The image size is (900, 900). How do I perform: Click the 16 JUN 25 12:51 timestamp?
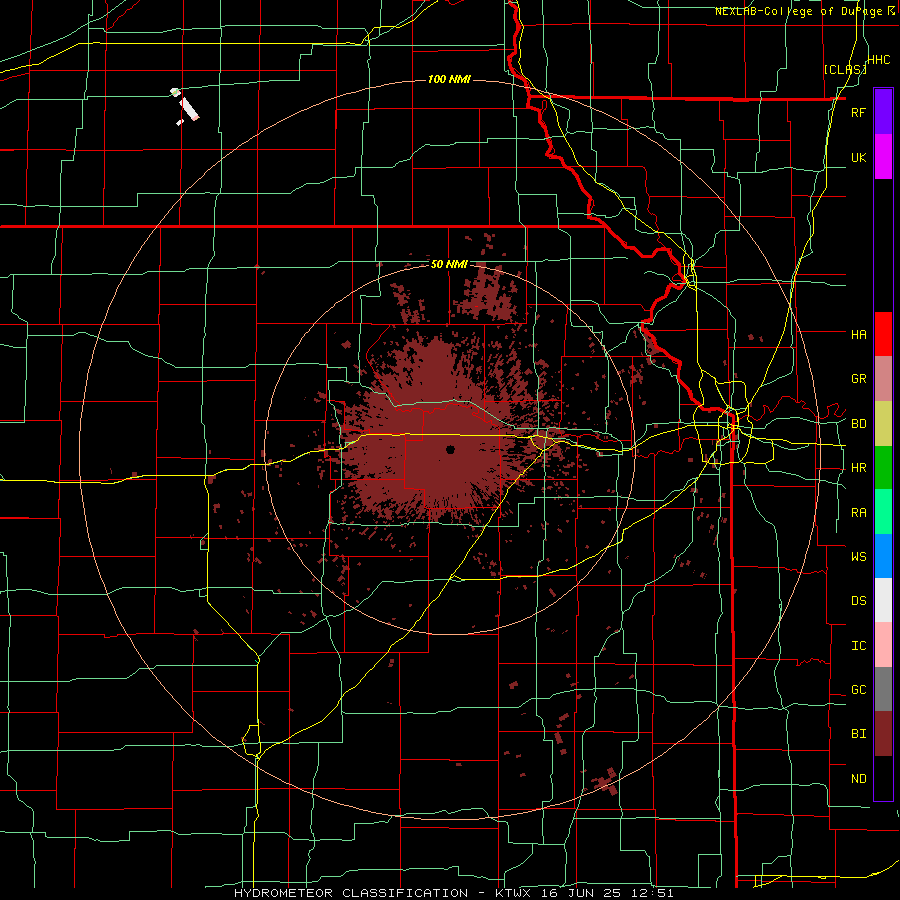click(608, 893)
